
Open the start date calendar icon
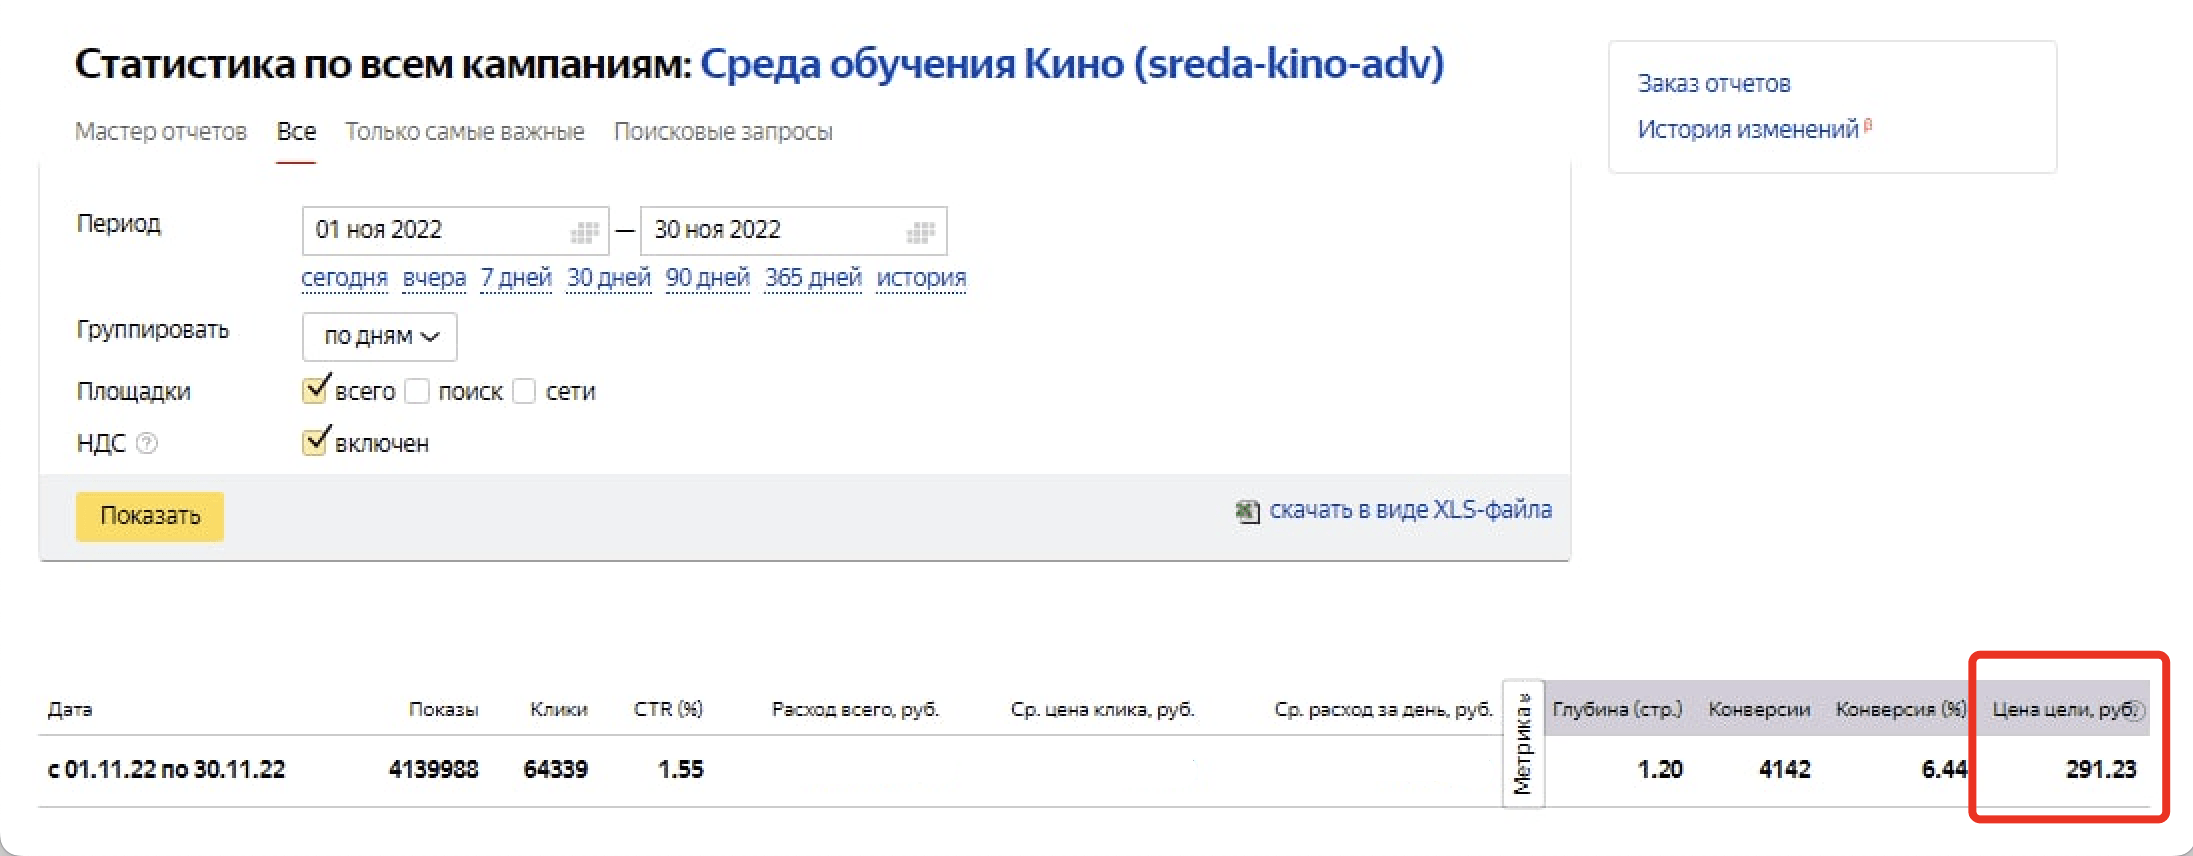pyautogui.click(x=584, y=232)
